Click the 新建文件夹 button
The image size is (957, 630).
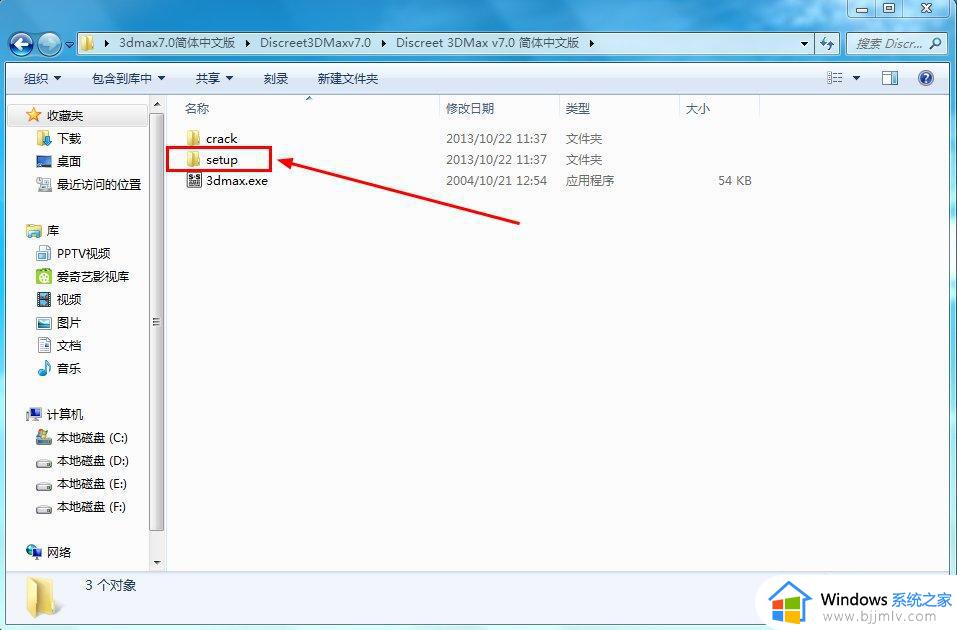tap(347, 78)
